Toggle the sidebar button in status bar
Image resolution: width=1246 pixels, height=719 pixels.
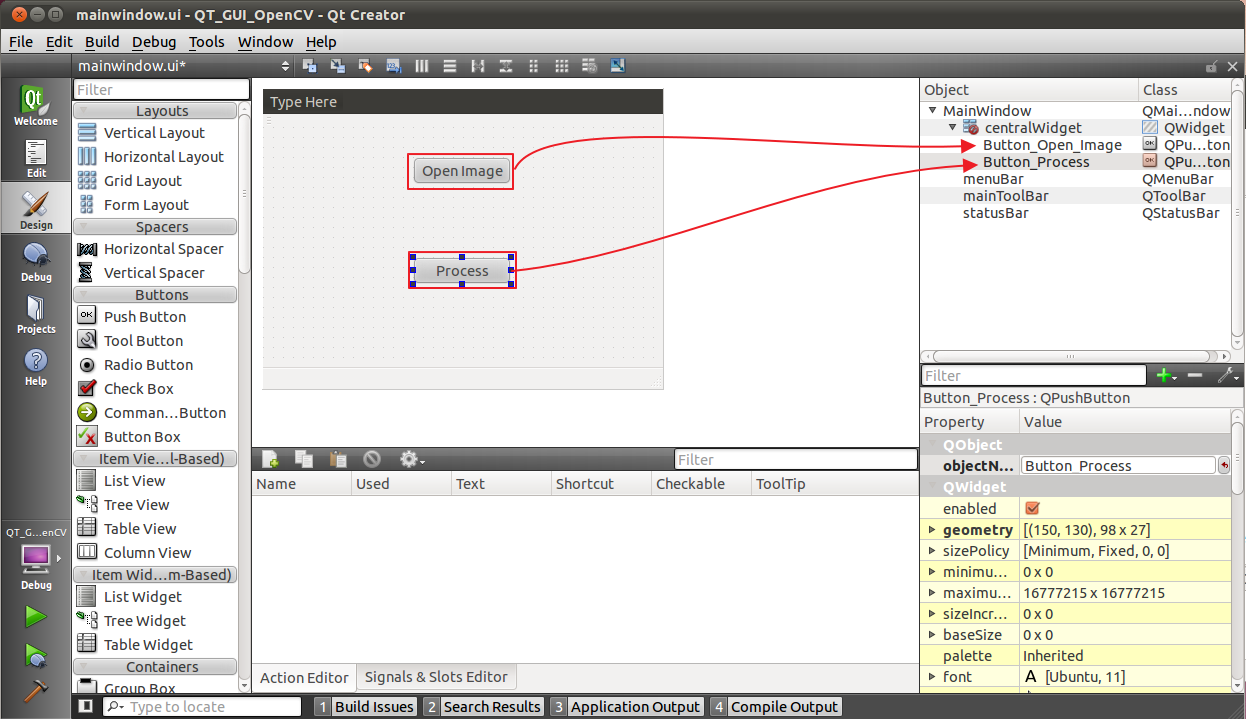pyautogui.click(x=86, y=707)
